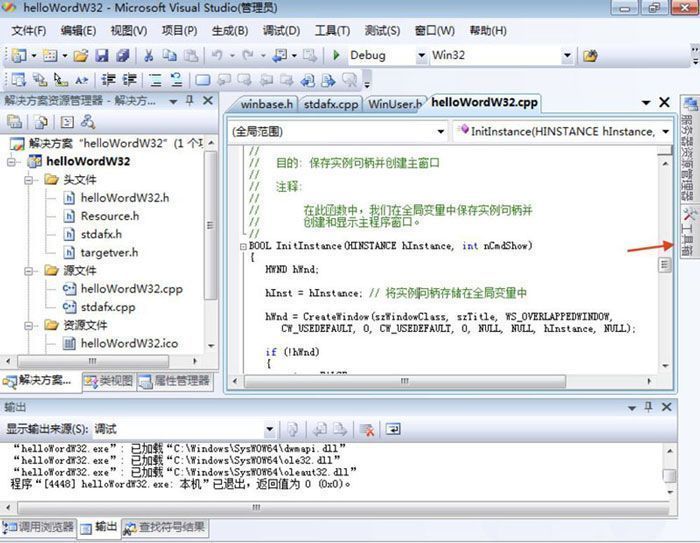Close the helloWordW32.cpp document with X
Image resolution: width=700 pixels, height=543 pixels.
coord(664,102)
